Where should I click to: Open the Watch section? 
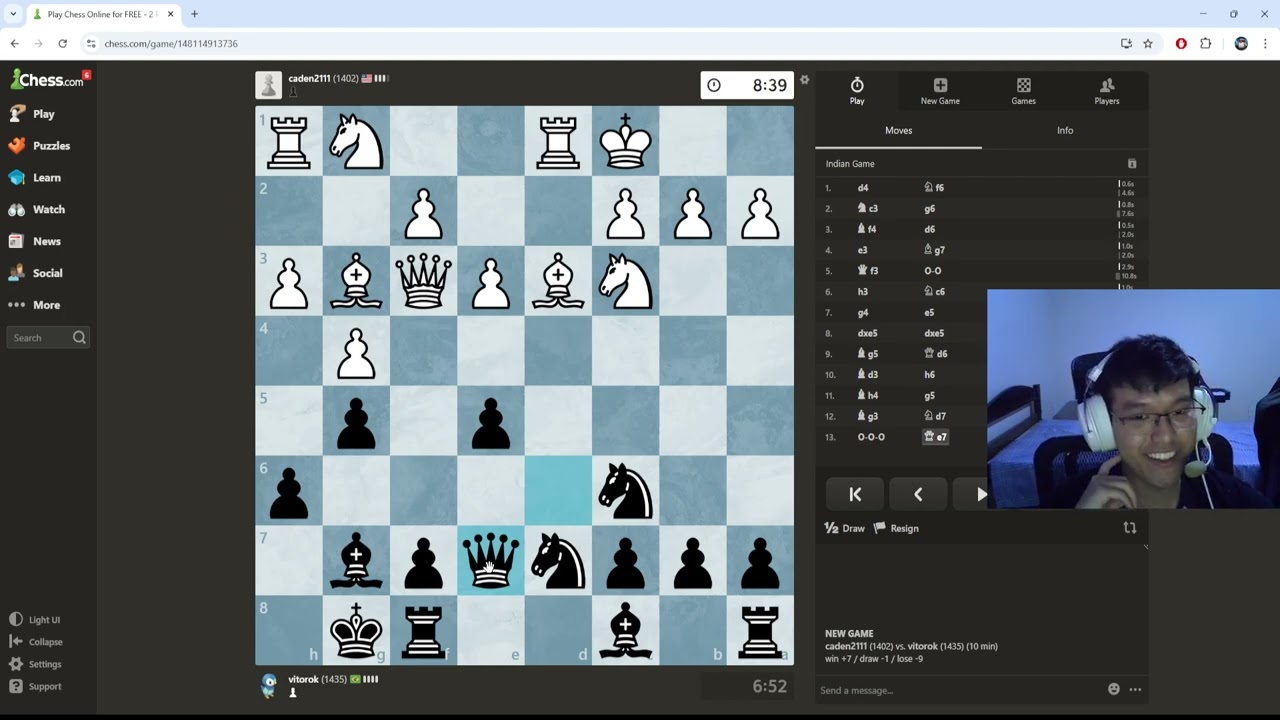click(37, 210)
